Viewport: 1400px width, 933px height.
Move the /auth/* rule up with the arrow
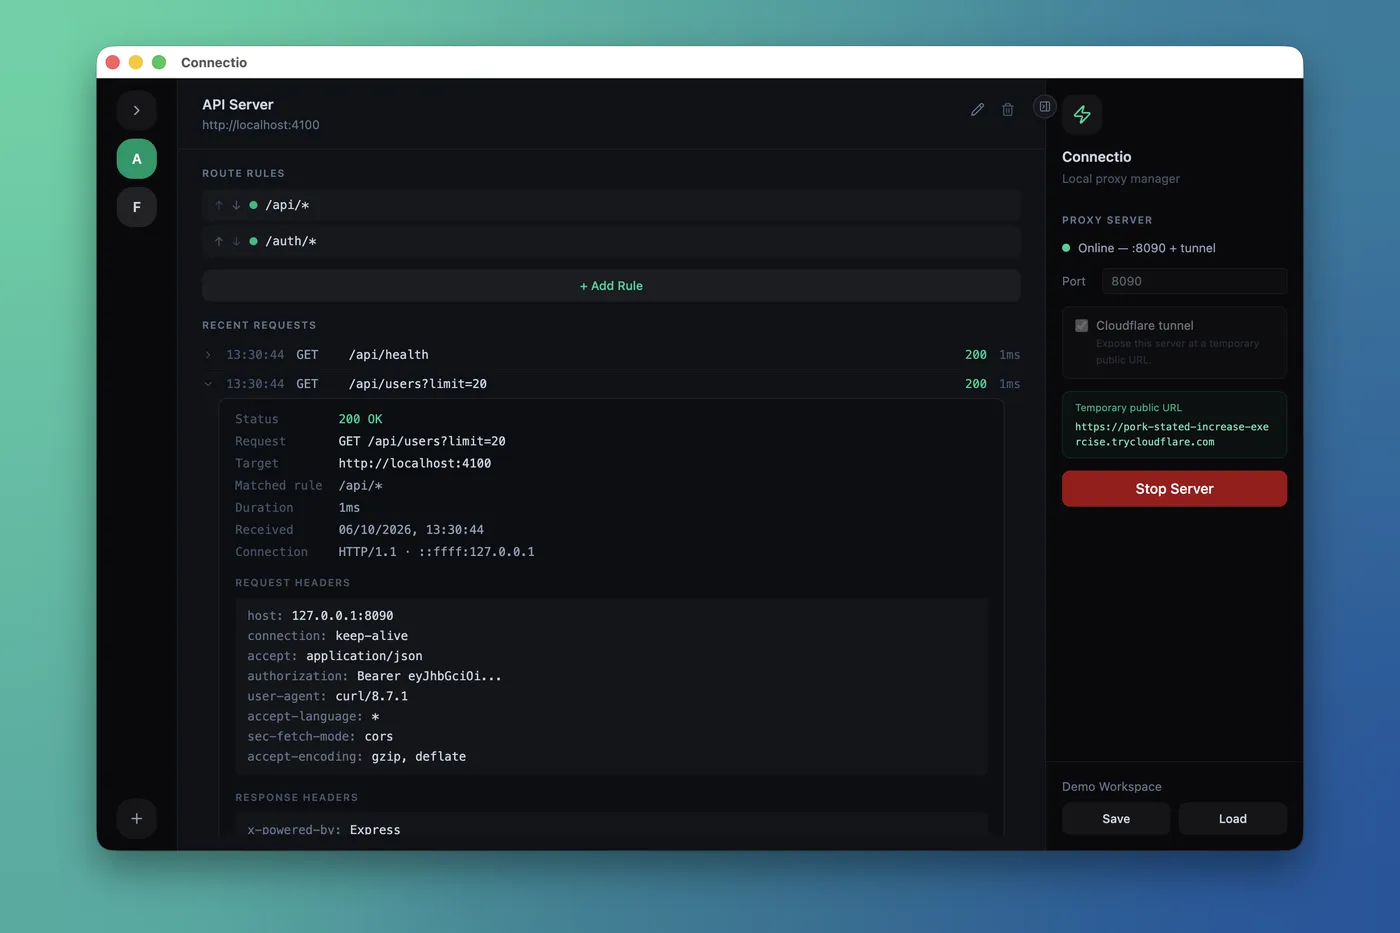click(219, 241)
